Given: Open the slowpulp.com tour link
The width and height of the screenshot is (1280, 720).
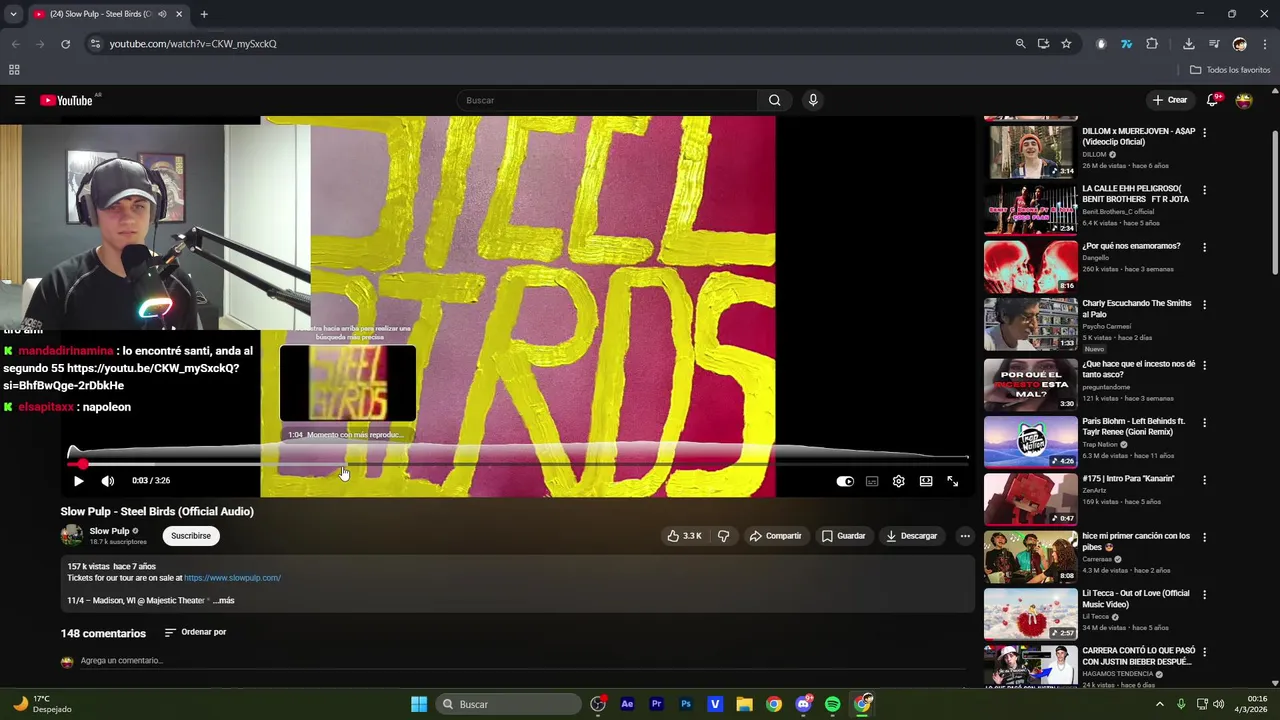Looking at the screenshot, I should point(232,578).
